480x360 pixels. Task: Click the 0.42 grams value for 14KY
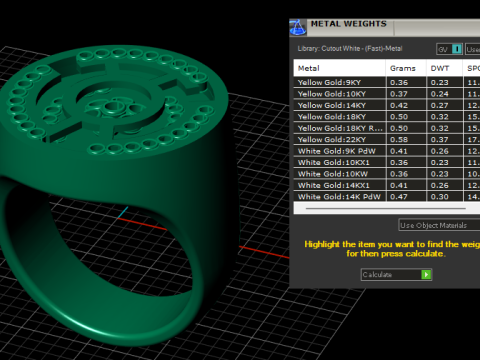tap(399, 105)
